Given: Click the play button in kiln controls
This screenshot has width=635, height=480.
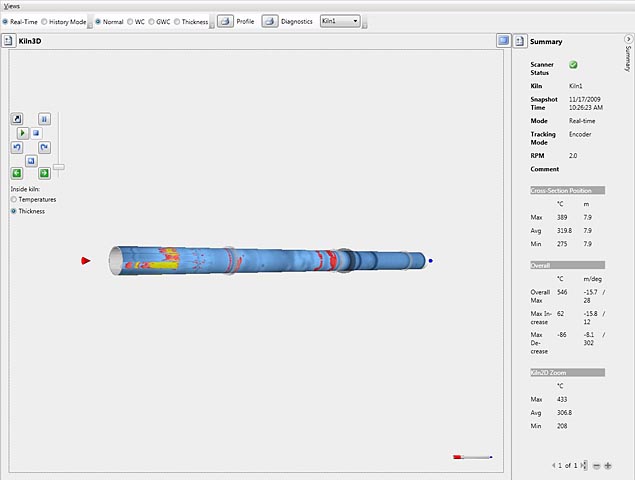Looking at the screenshot, I should [22, 132].
